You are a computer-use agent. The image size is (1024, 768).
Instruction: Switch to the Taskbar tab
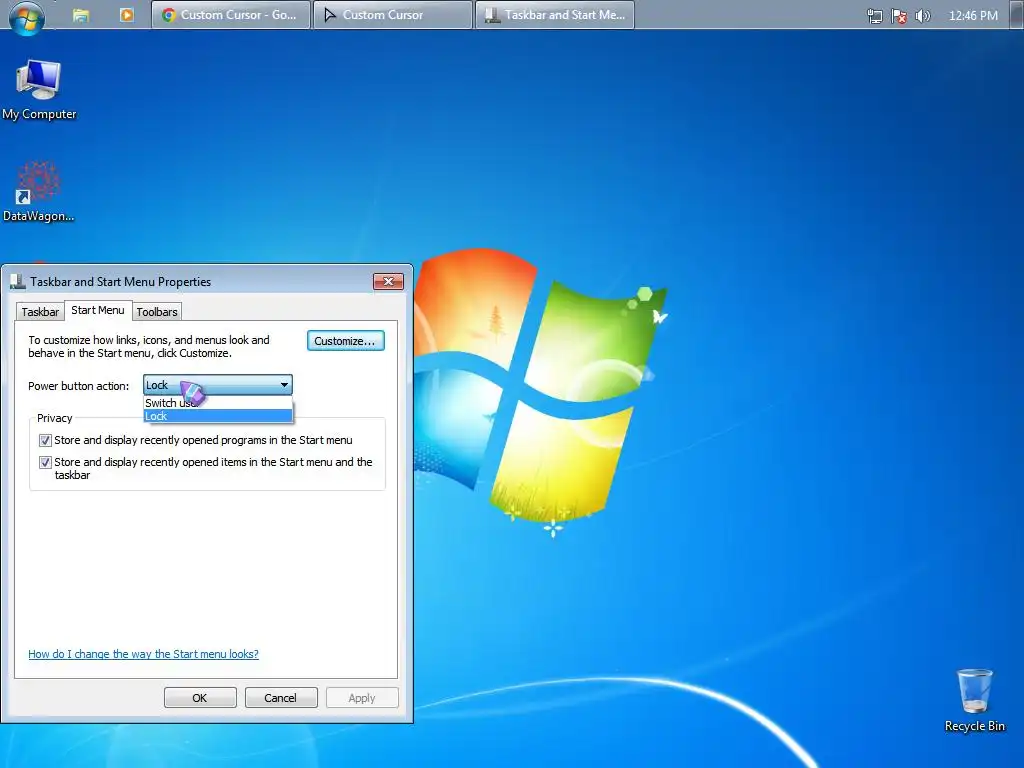[x=40, y=312]
